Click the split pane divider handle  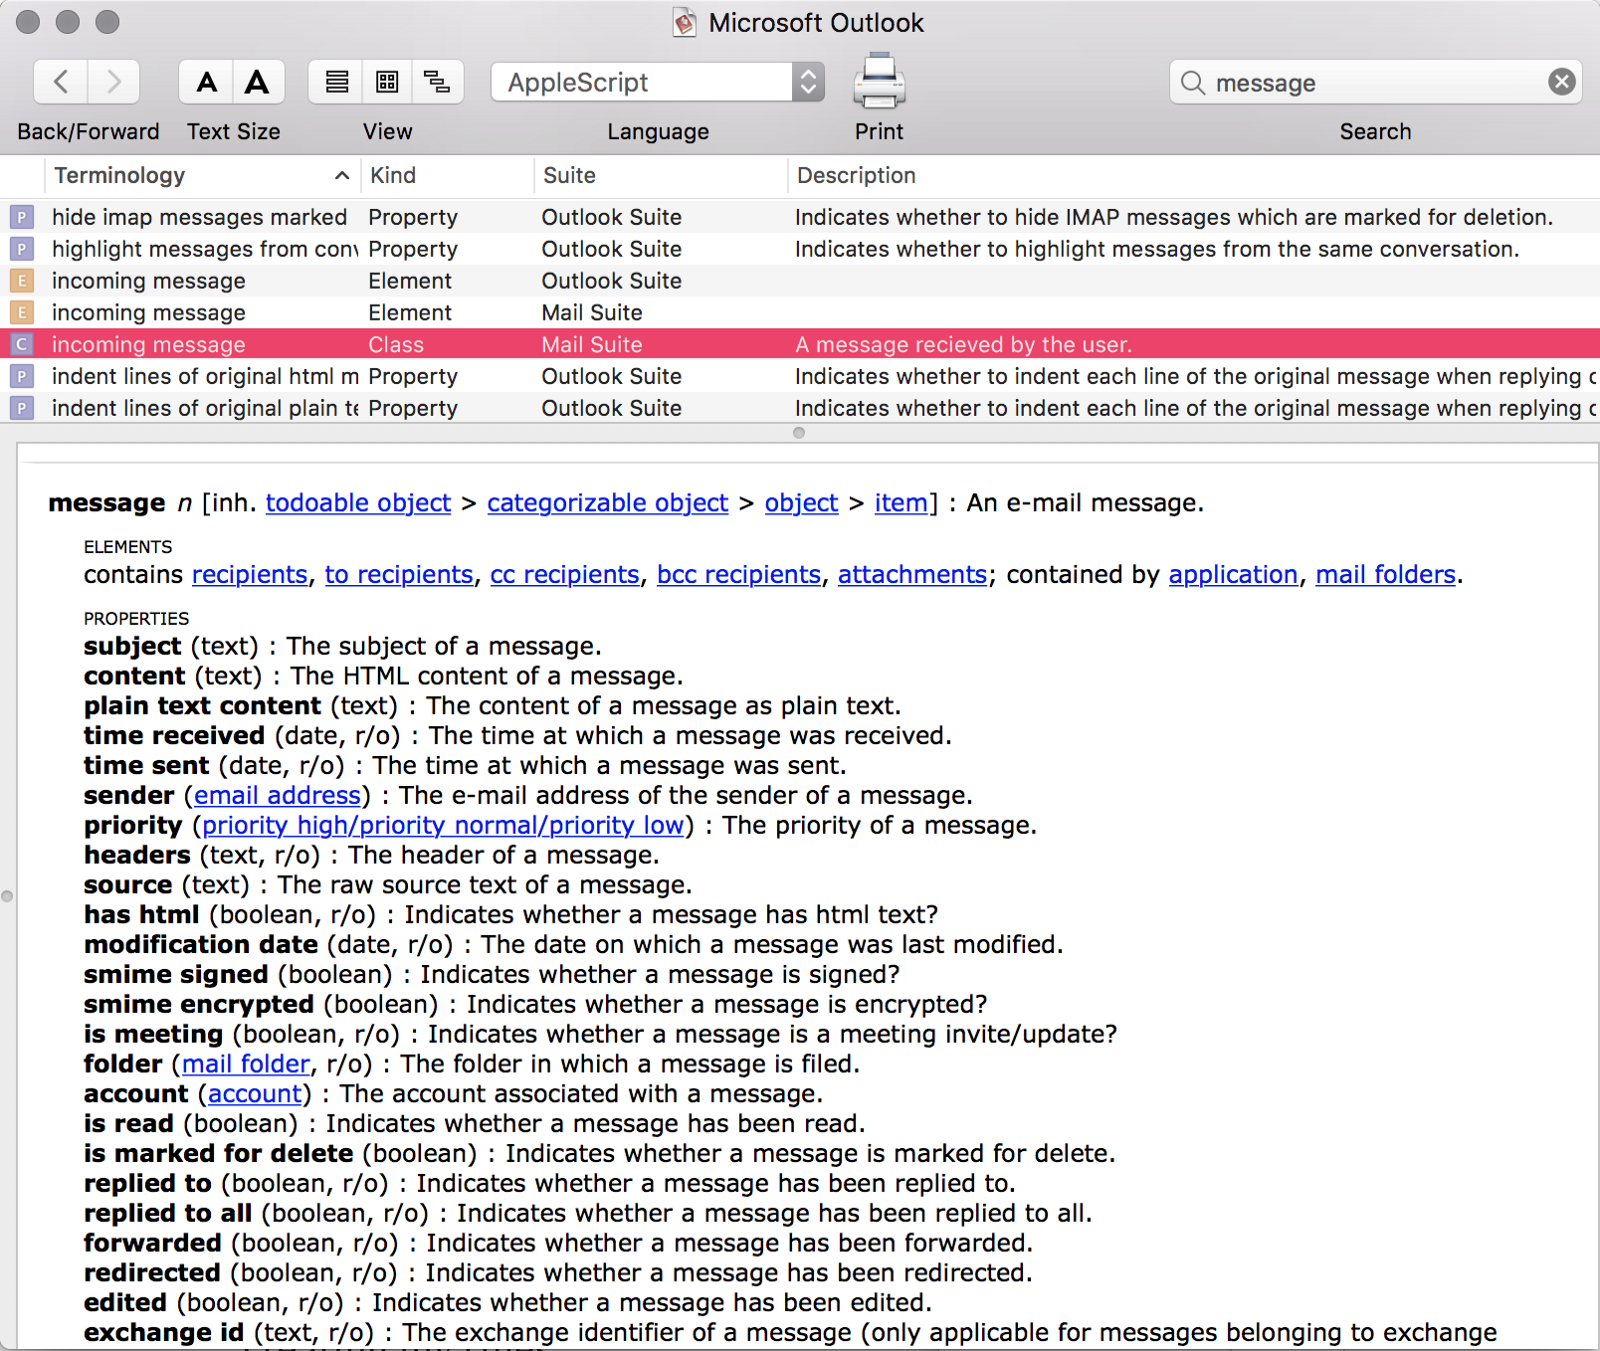[x=798, y=433]
